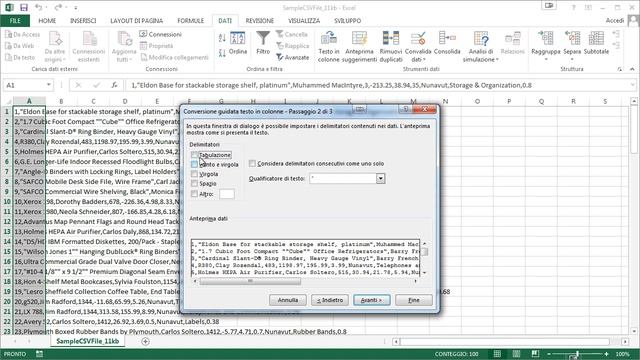
Task: Open Da altre origini dropdown
Action: pos(55,47)
